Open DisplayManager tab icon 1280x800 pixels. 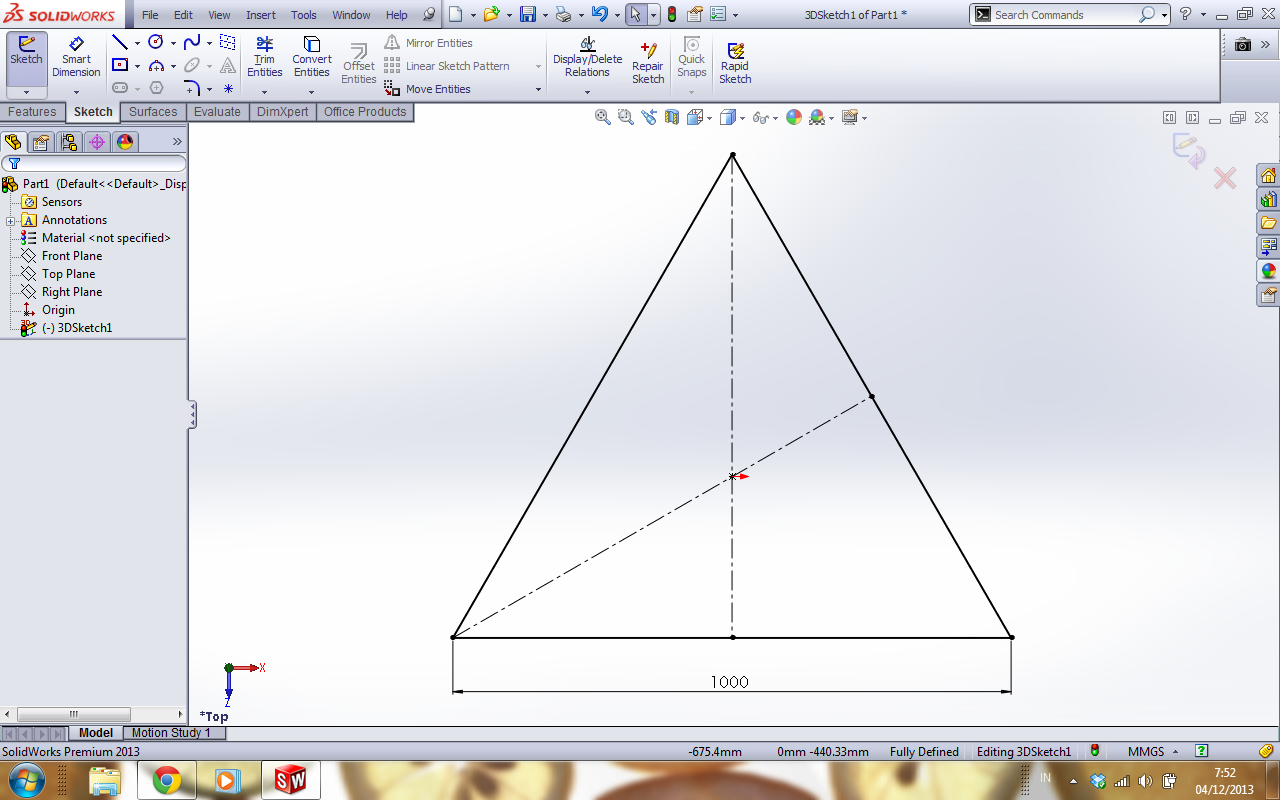tap(125, 142)
